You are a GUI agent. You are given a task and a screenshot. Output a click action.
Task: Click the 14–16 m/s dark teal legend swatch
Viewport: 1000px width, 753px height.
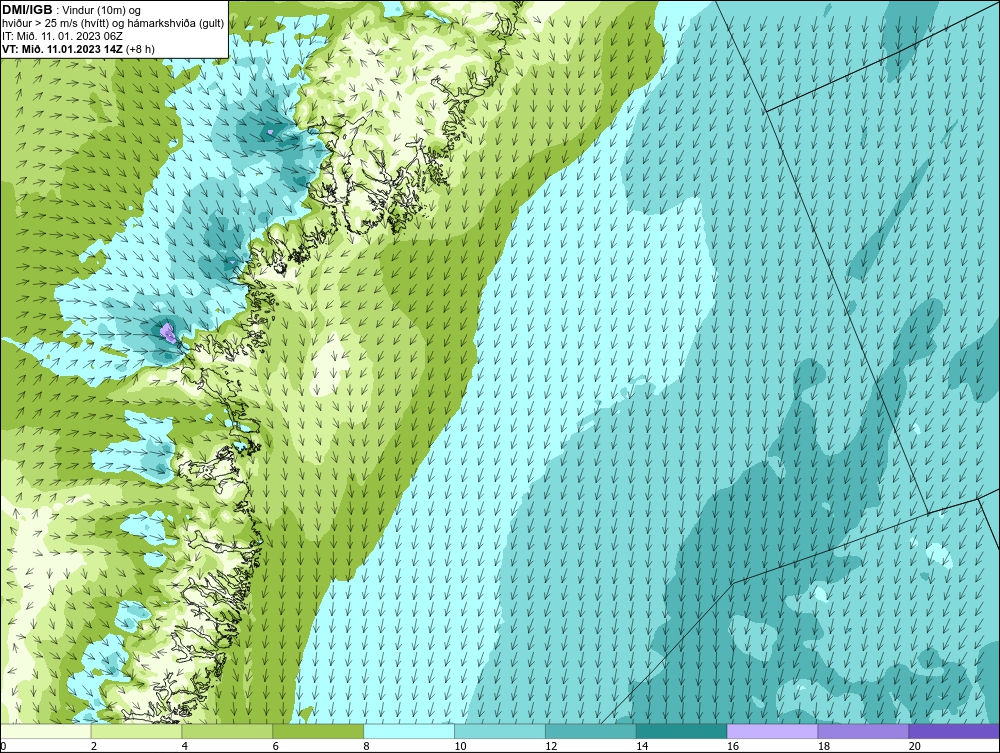point(682,731)
